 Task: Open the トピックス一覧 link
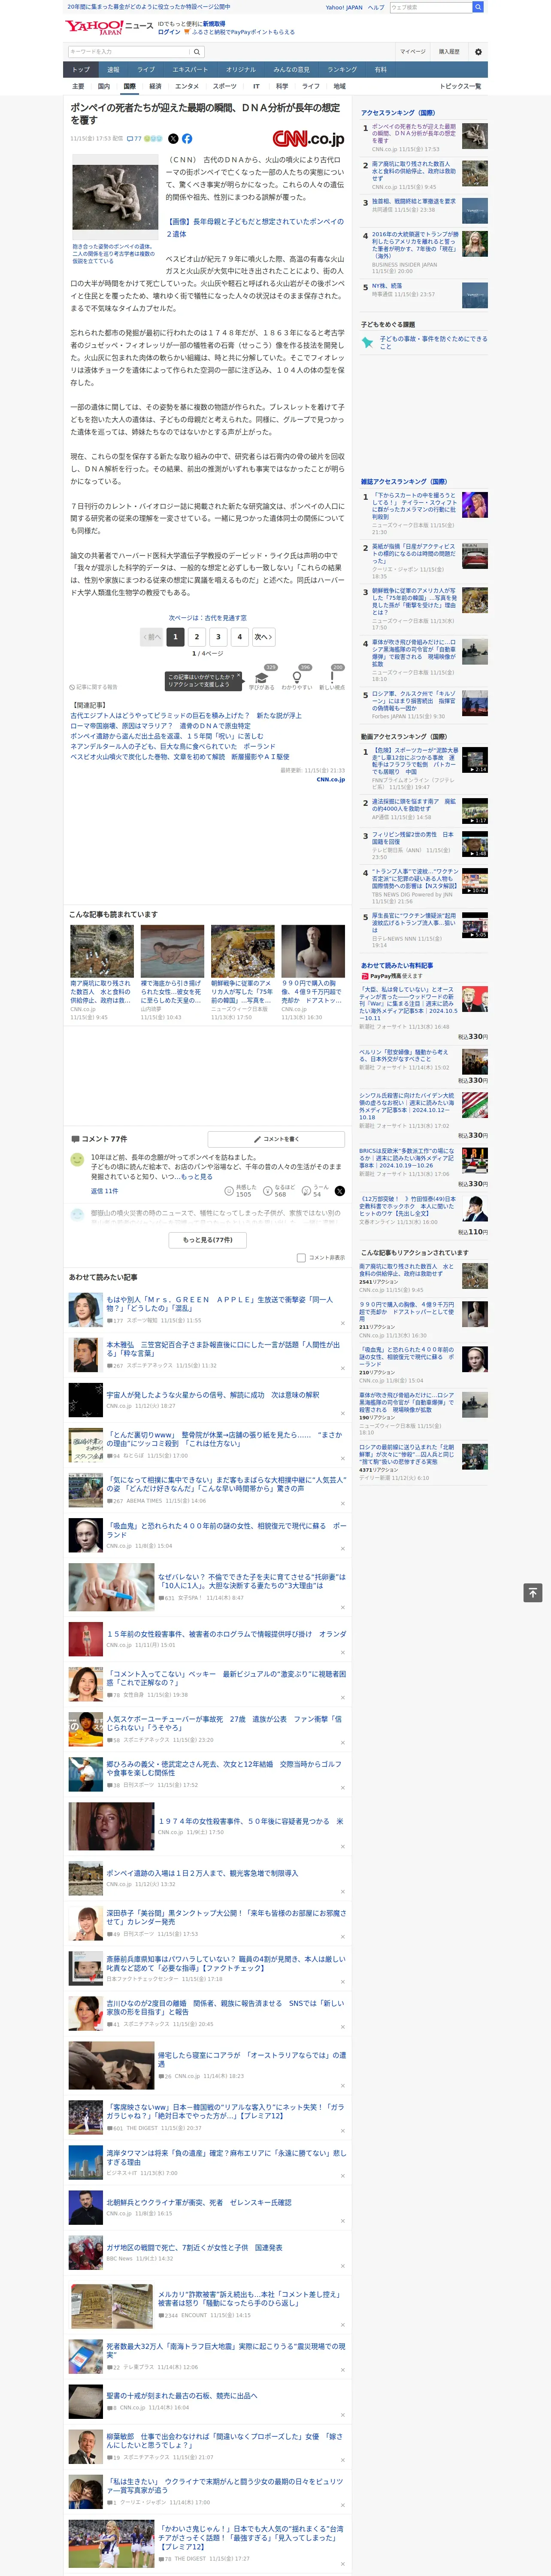460,86
